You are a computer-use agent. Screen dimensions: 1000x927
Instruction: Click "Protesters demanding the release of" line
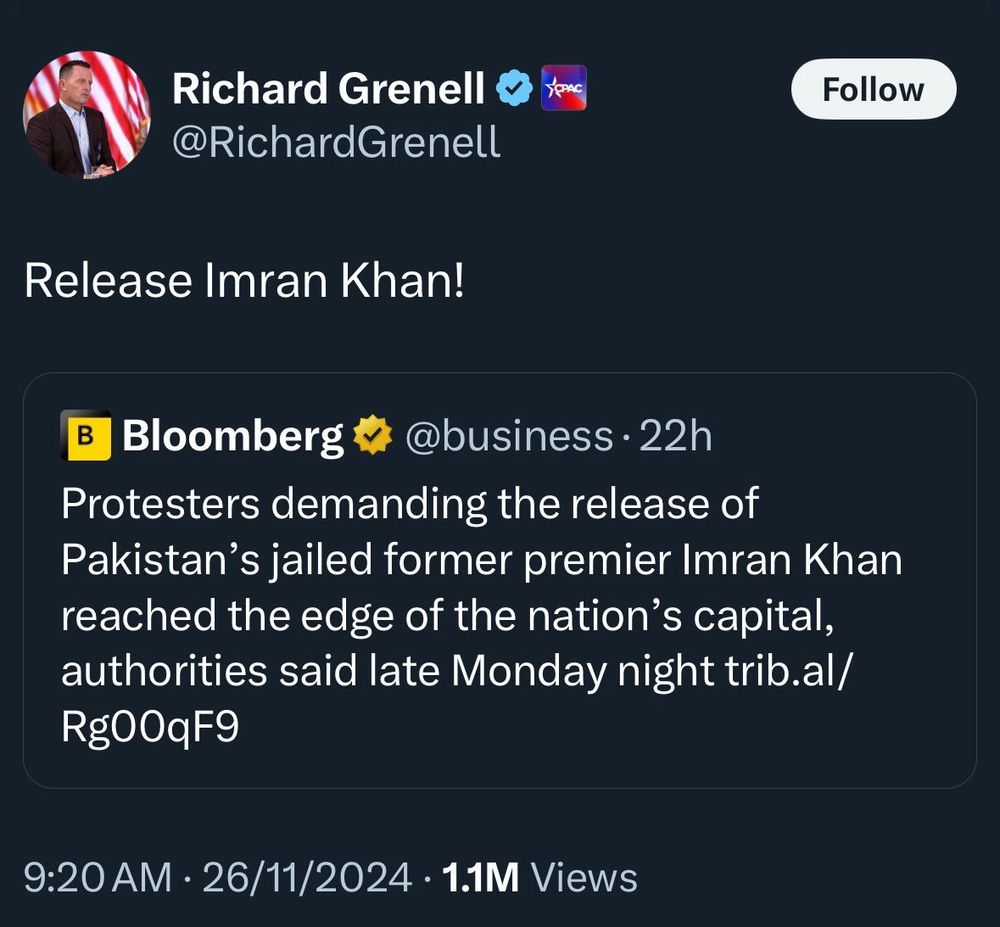point(410,503)
